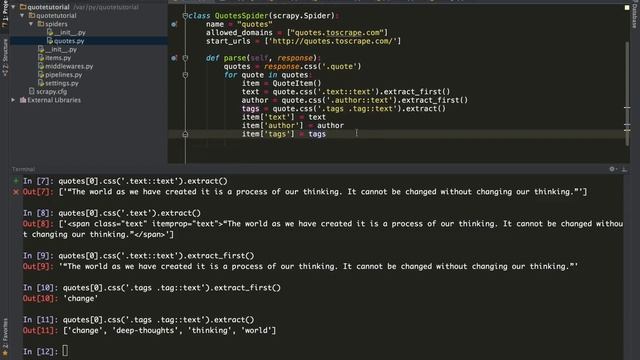Click the scrapy.cfg file icon
This screenshot has height=360, width=640.
[x=32, y=91]
